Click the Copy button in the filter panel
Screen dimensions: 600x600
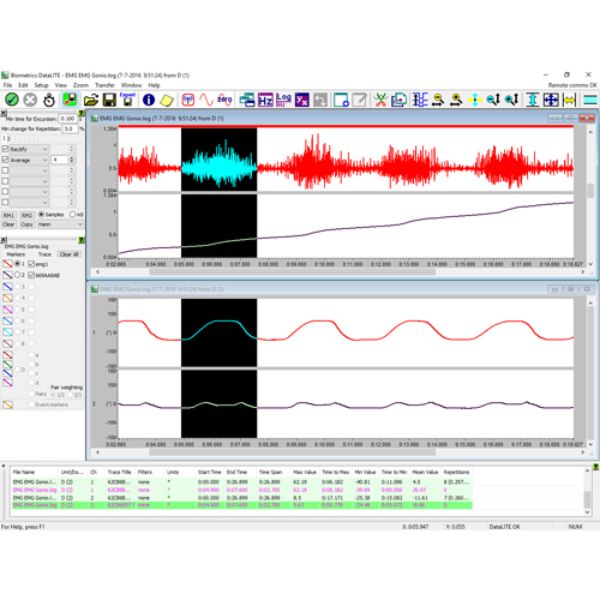pyautogui.click(x=26, y=225)
